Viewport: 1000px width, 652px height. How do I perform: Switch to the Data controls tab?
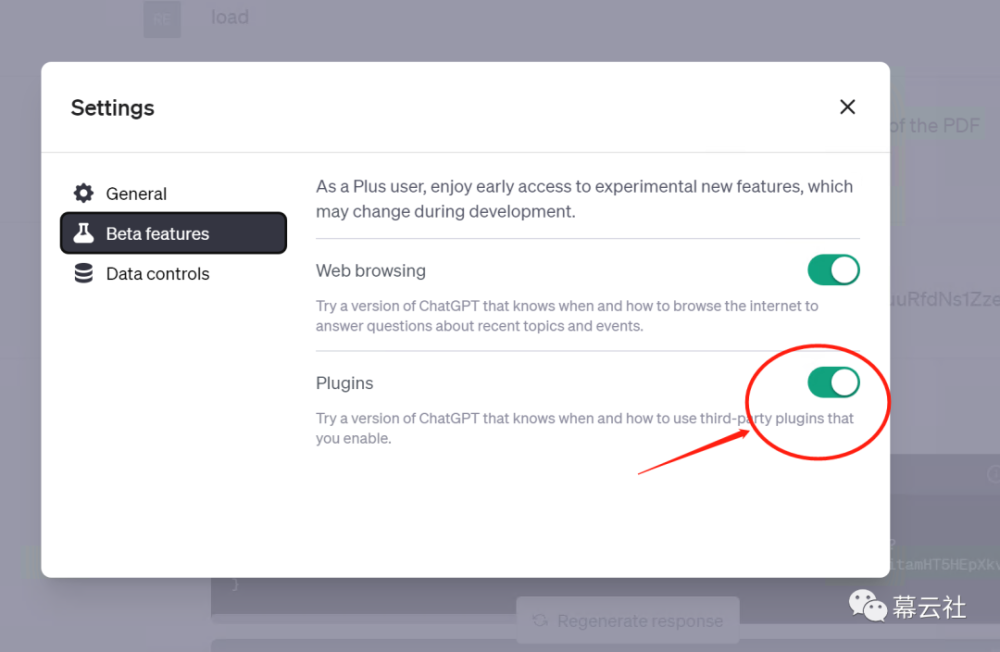(158, 274)
